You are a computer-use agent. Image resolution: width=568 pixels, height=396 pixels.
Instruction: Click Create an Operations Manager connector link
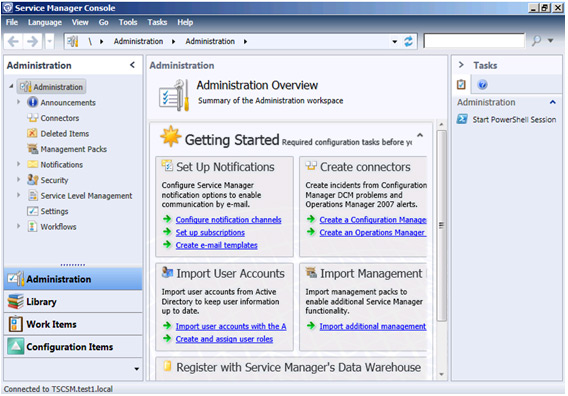(x=373, y=233)
